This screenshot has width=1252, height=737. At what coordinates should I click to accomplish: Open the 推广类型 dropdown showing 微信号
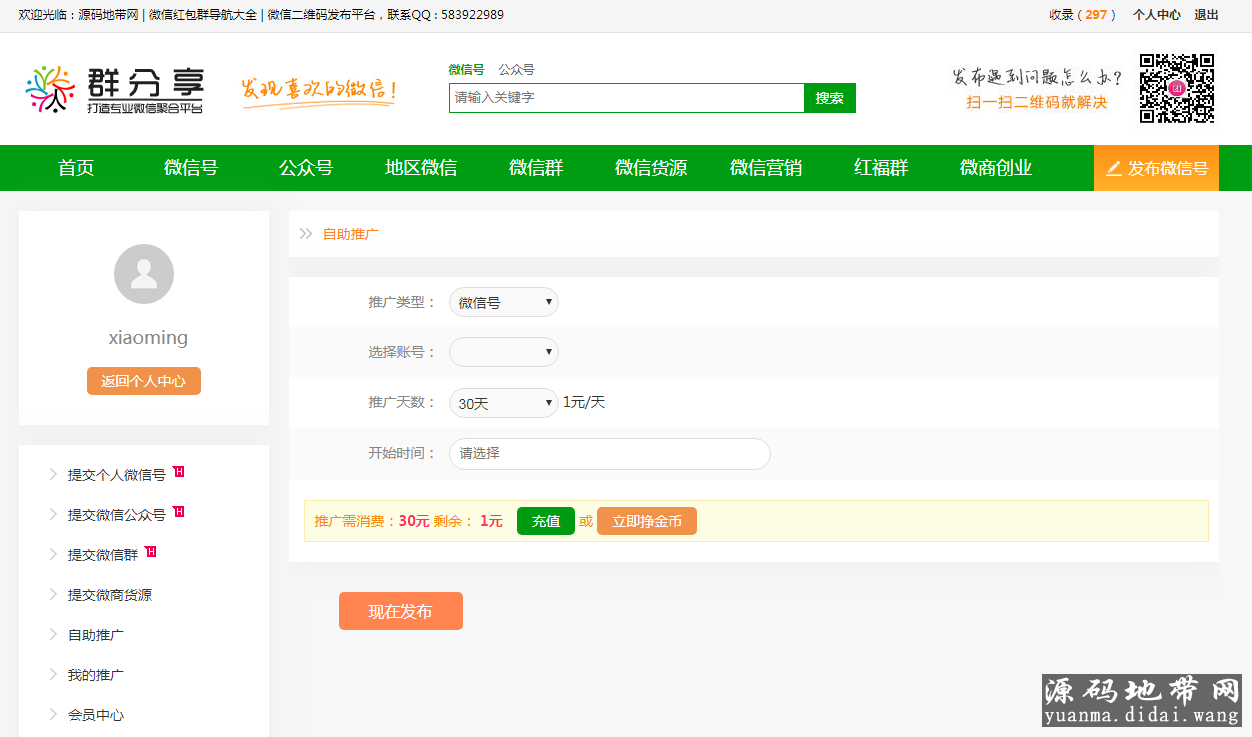point(503,302)
